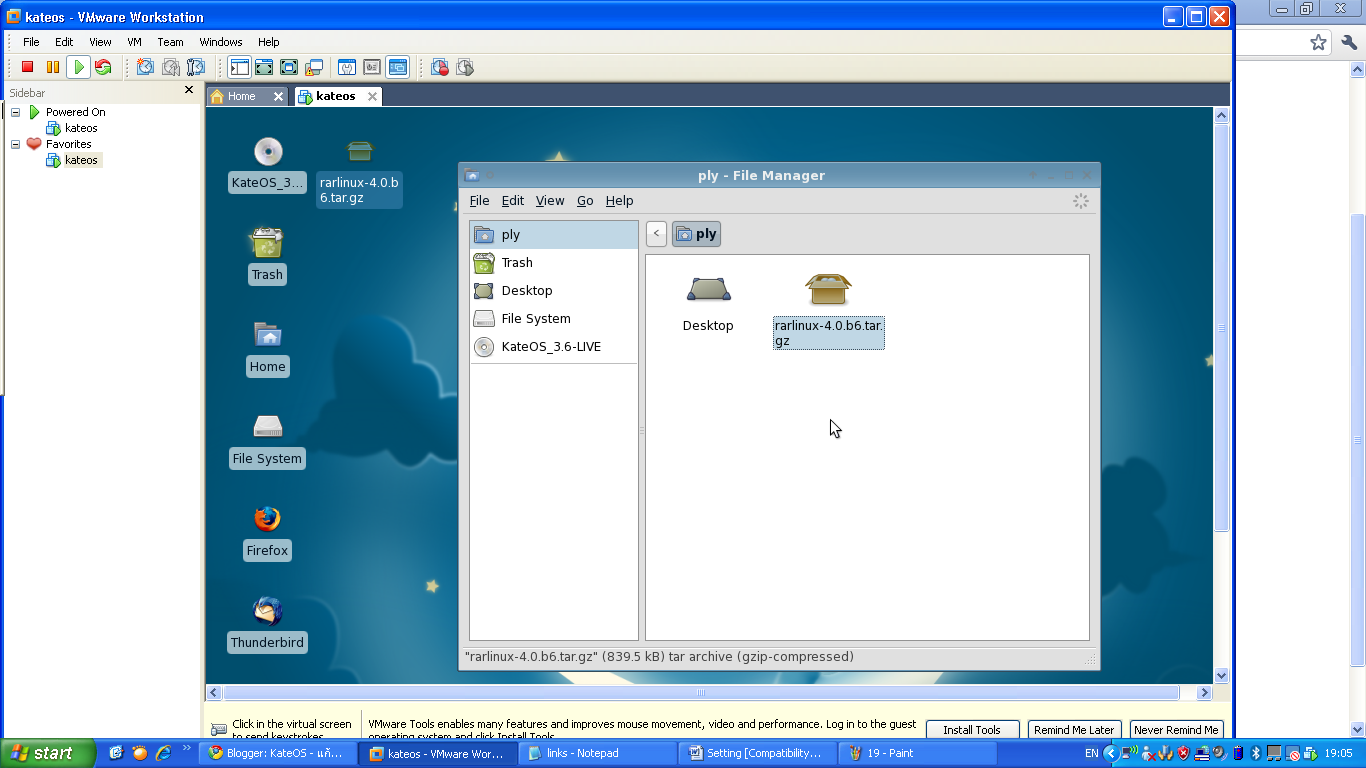Toggle the Unity mode toolbar icon

pos(314,67)
